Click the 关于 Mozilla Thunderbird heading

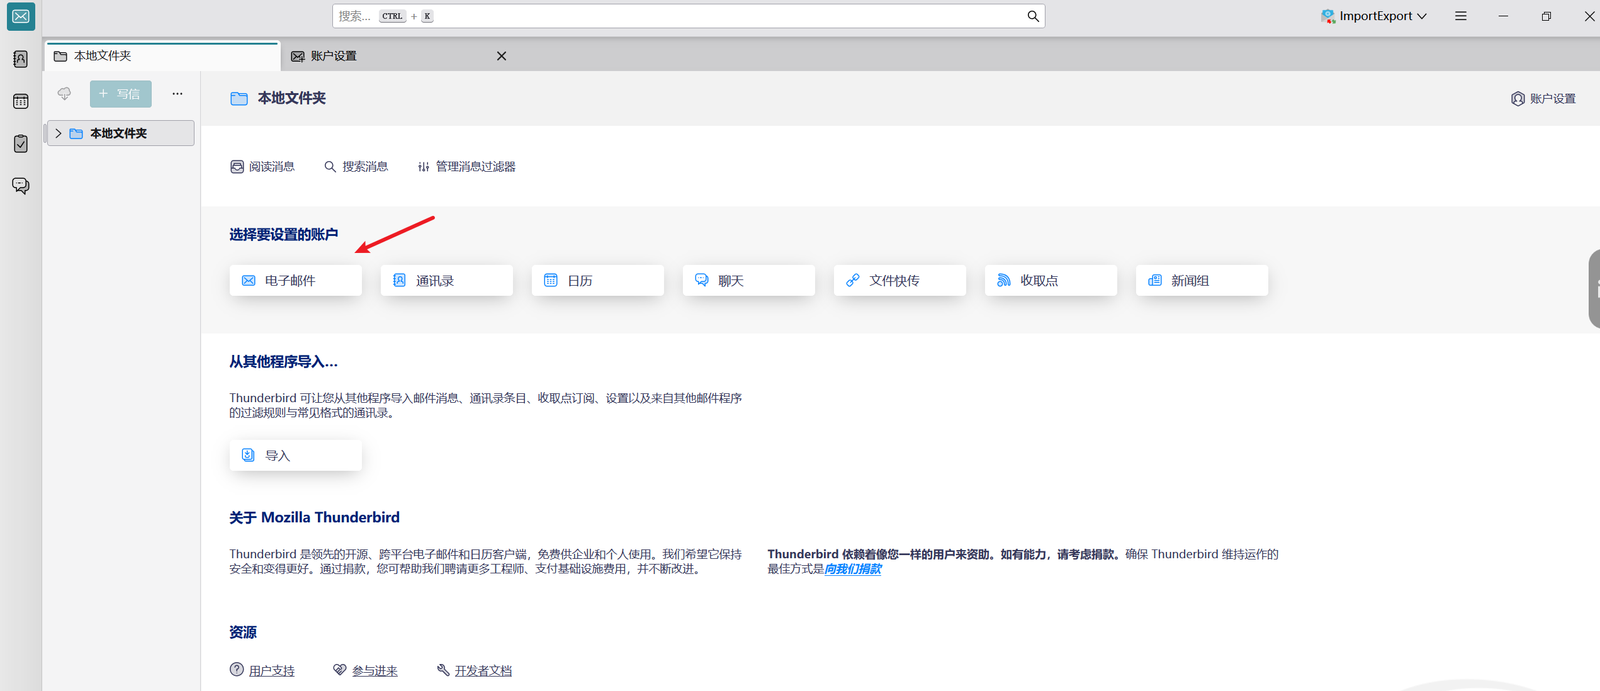[314, 517]
